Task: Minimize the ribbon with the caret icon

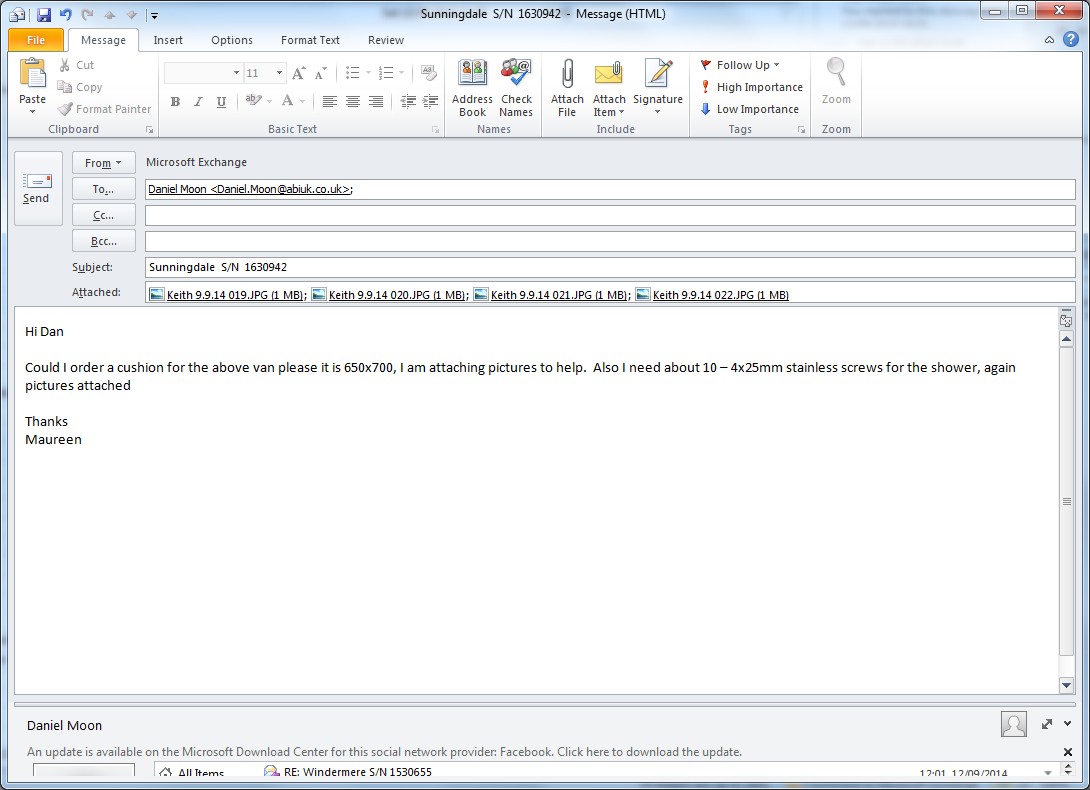Action: point(1049,40)
